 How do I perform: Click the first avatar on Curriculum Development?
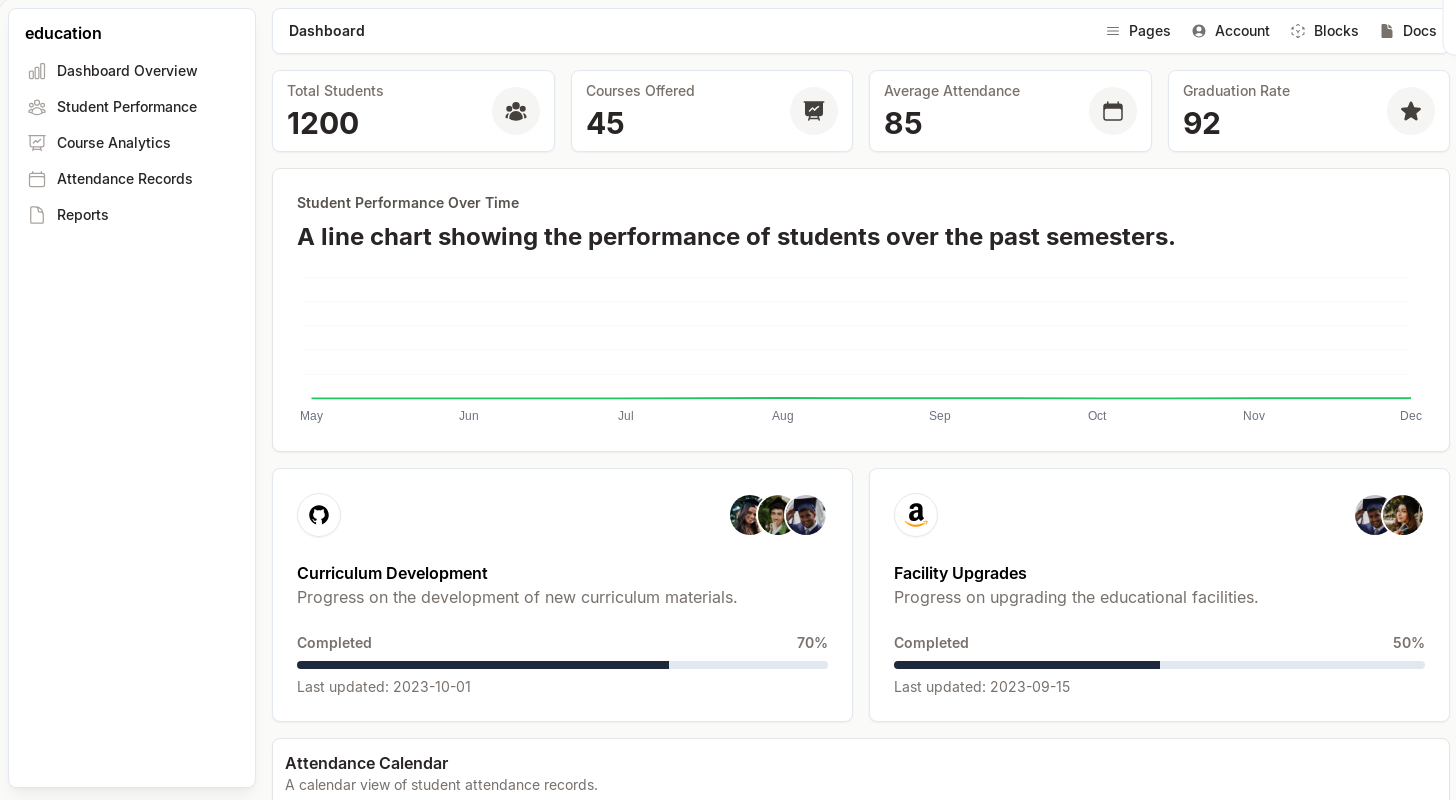coord(747,515)
